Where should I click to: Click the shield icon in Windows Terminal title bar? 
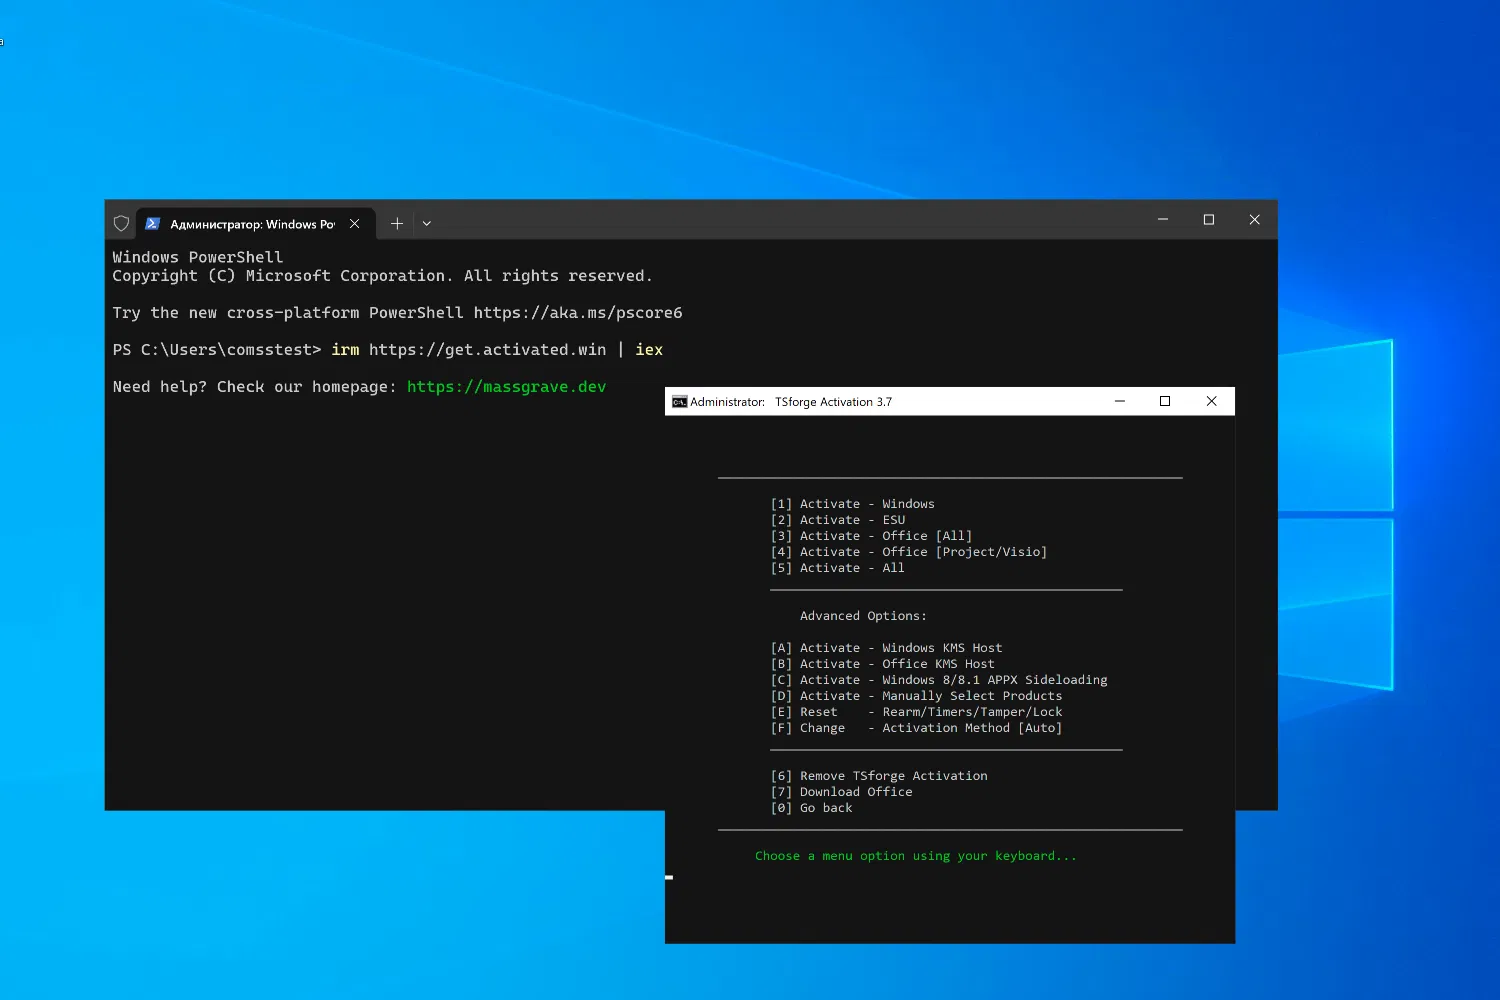(x=121, y=224)
